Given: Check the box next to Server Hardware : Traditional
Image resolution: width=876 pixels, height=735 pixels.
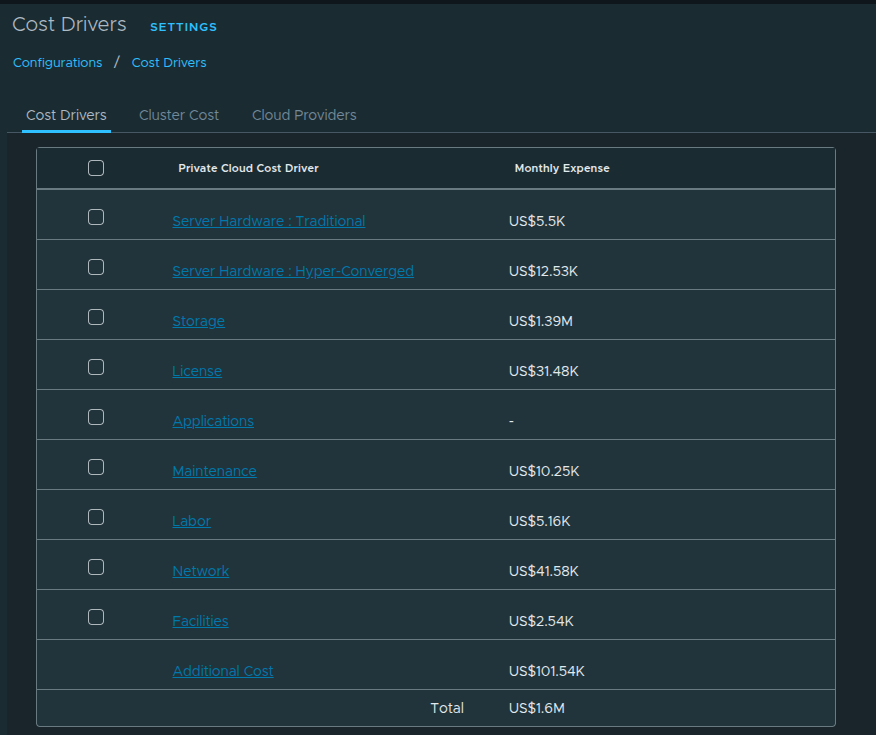Looking at the screenshot, I should [x=95, y=216].
